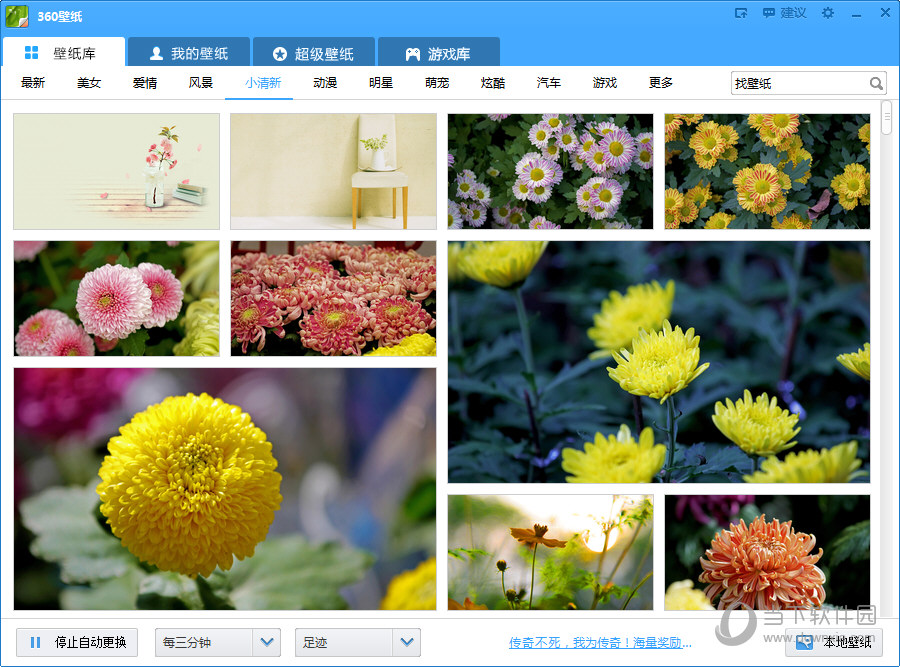
Task: Expand the 足迹 dropdown
Action: (357, 643)
